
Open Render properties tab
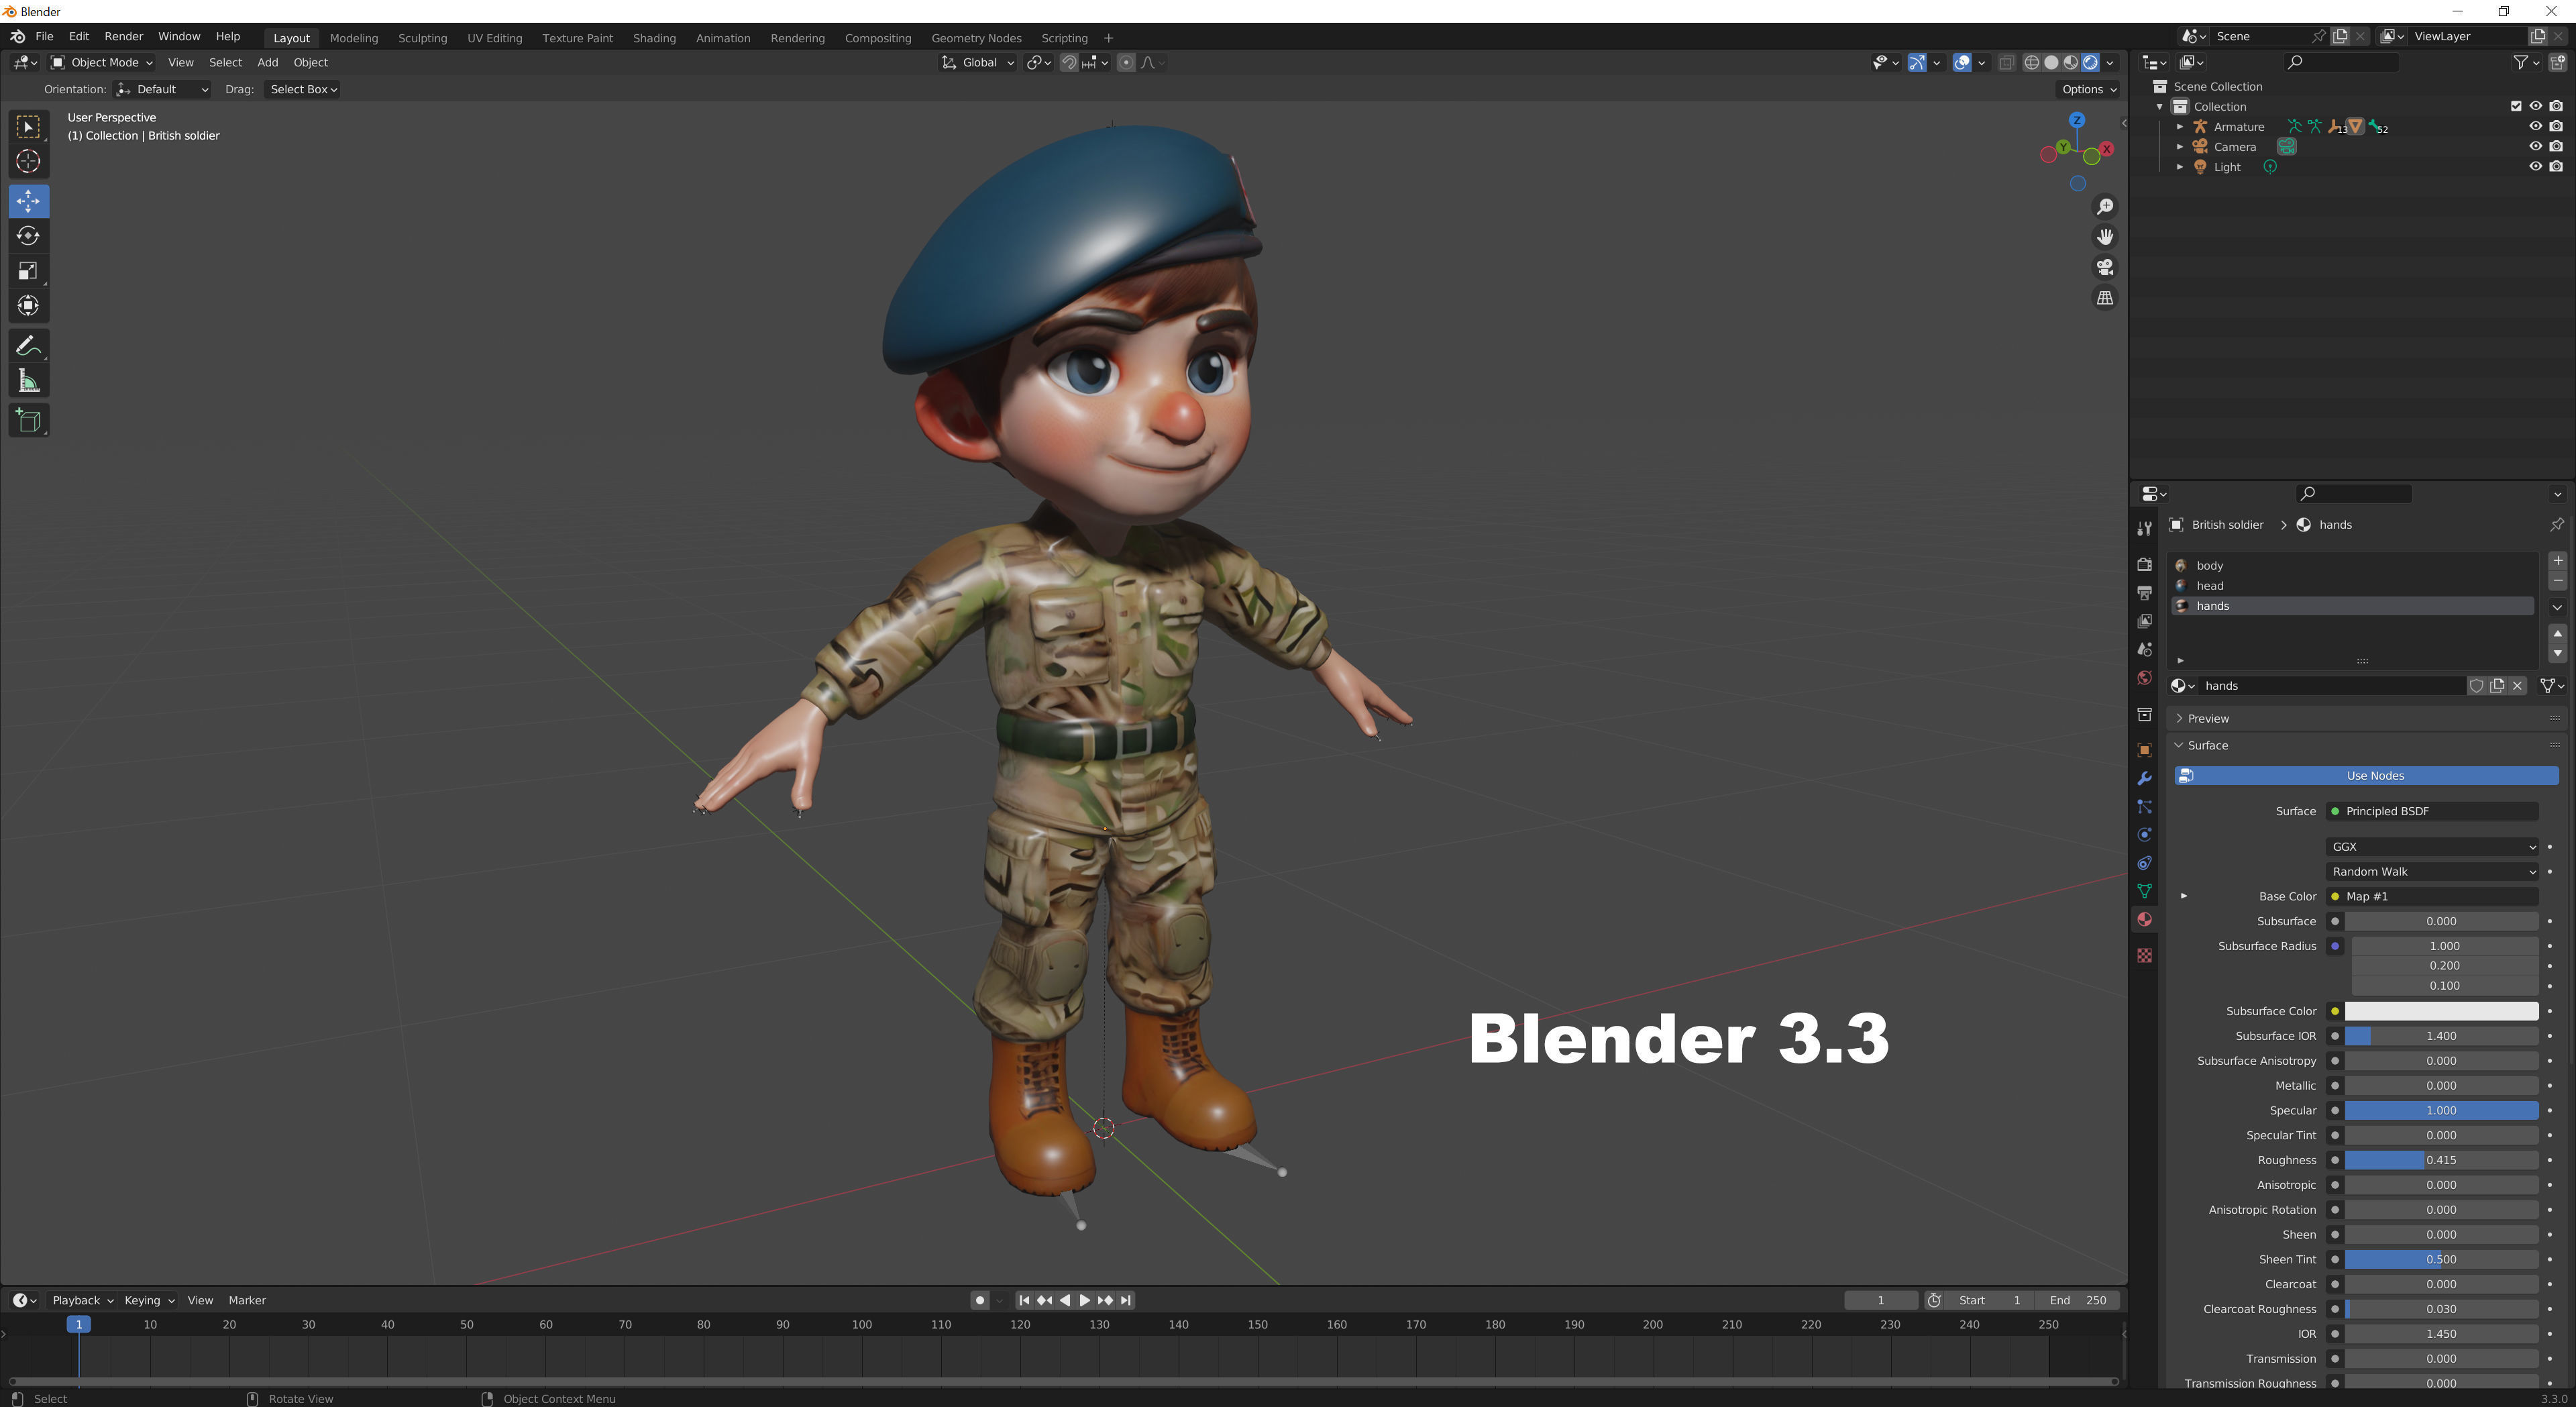2144,565
